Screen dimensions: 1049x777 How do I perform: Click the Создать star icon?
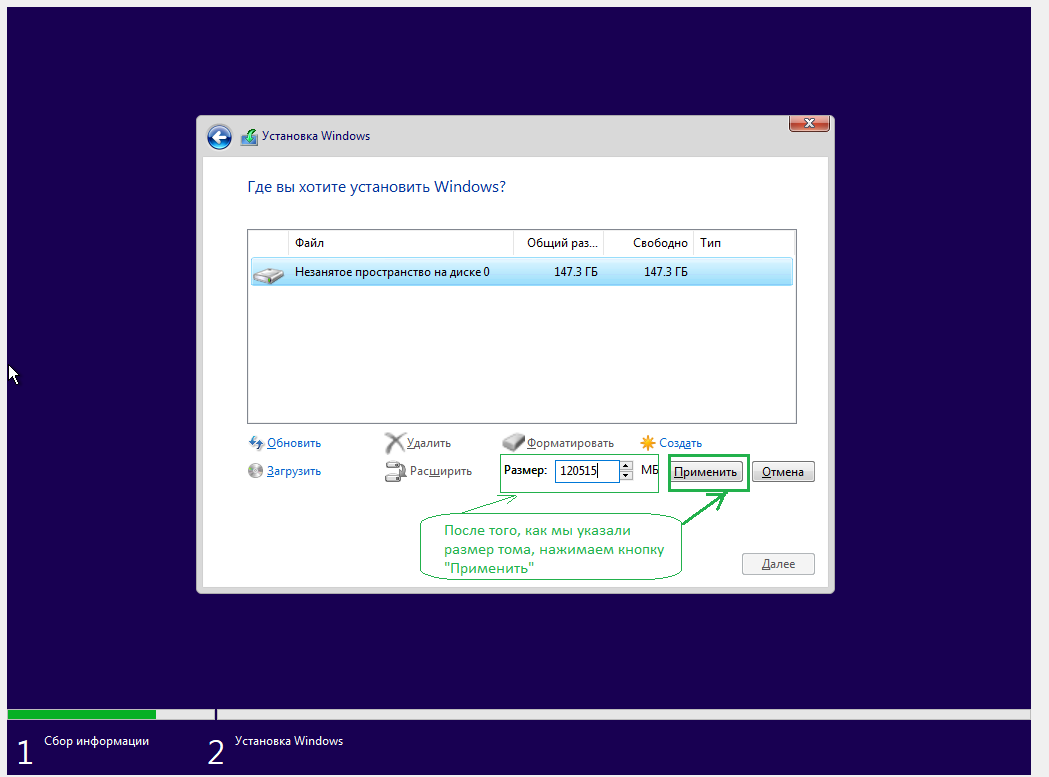[x=648, y=442]
